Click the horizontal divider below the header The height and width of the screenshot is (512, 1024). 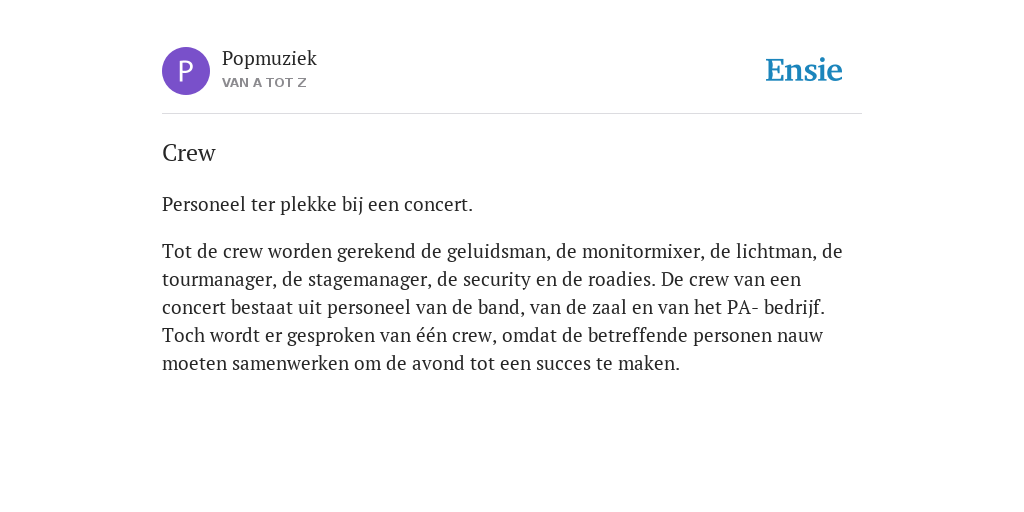(x=512, y=114)
